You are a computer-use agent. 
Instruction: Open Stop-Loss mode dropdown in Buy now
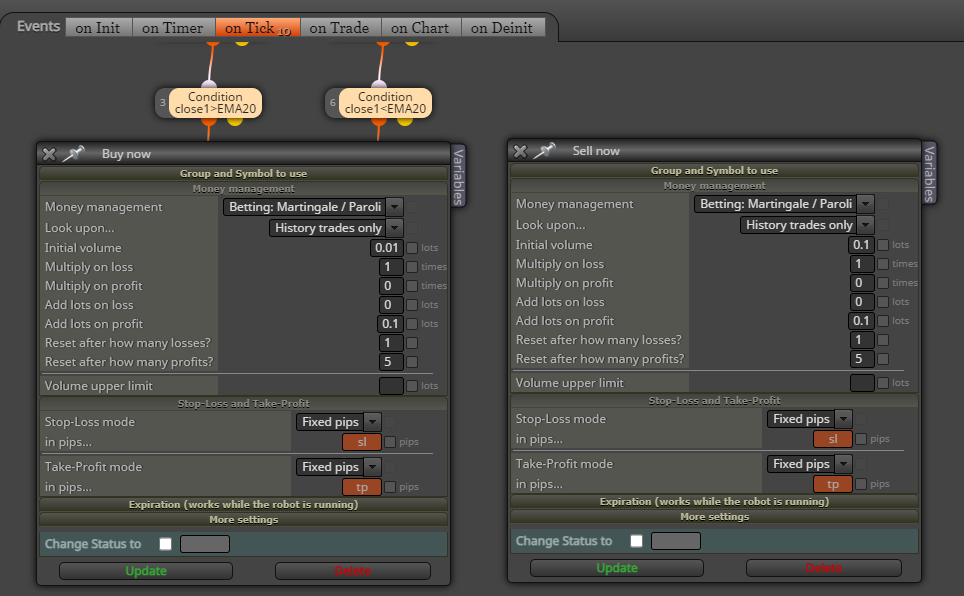pyautogui.click(x=338, y=421)
